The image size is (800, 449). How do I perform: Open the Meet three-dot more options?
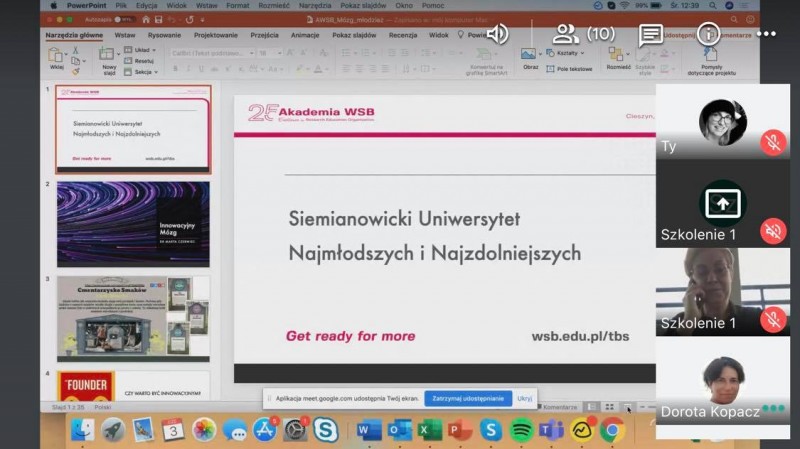[766, 34]
